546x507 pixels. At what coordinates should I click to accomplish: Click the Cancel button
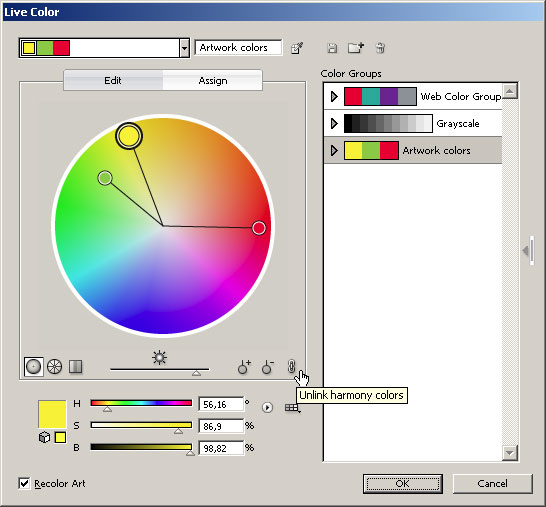pyautogui.click(x=492, y=484)
